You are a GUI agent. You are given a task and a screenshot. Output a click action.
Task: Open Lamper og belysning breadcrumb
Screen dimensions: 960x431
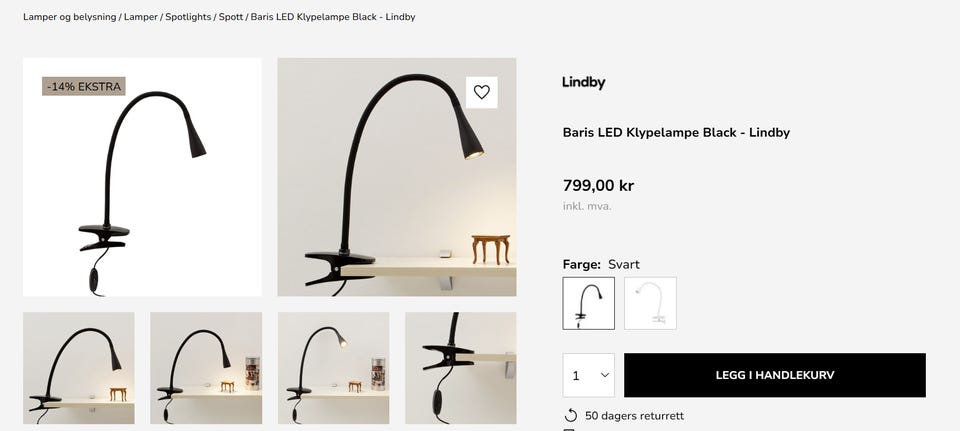pos(70,17)
